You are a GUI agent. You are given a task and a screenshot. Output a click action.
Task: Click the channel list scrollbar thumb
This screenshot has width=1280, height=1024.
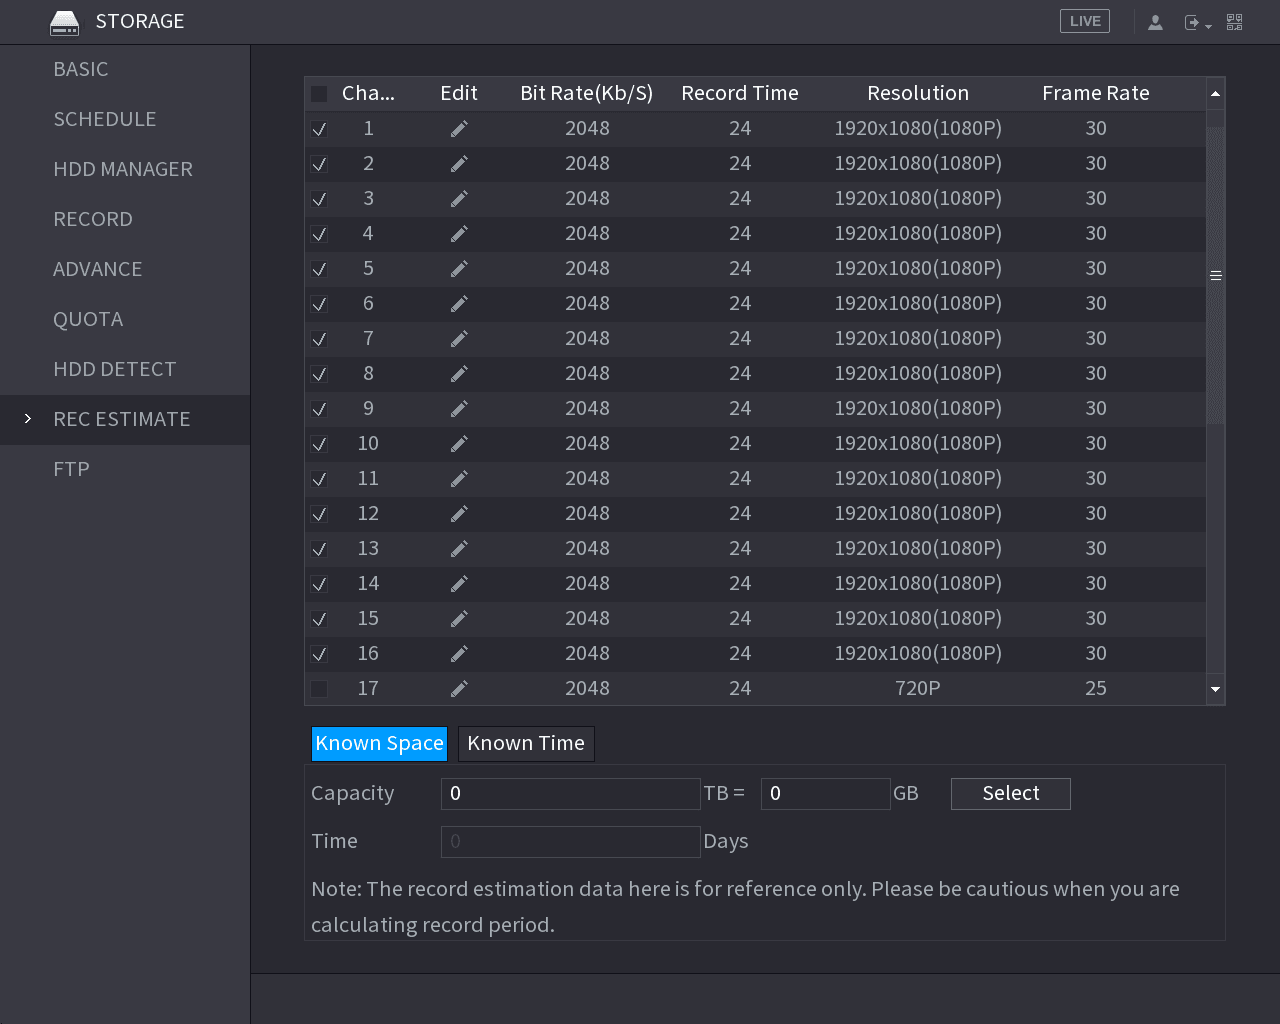[x=1216, y=275]
